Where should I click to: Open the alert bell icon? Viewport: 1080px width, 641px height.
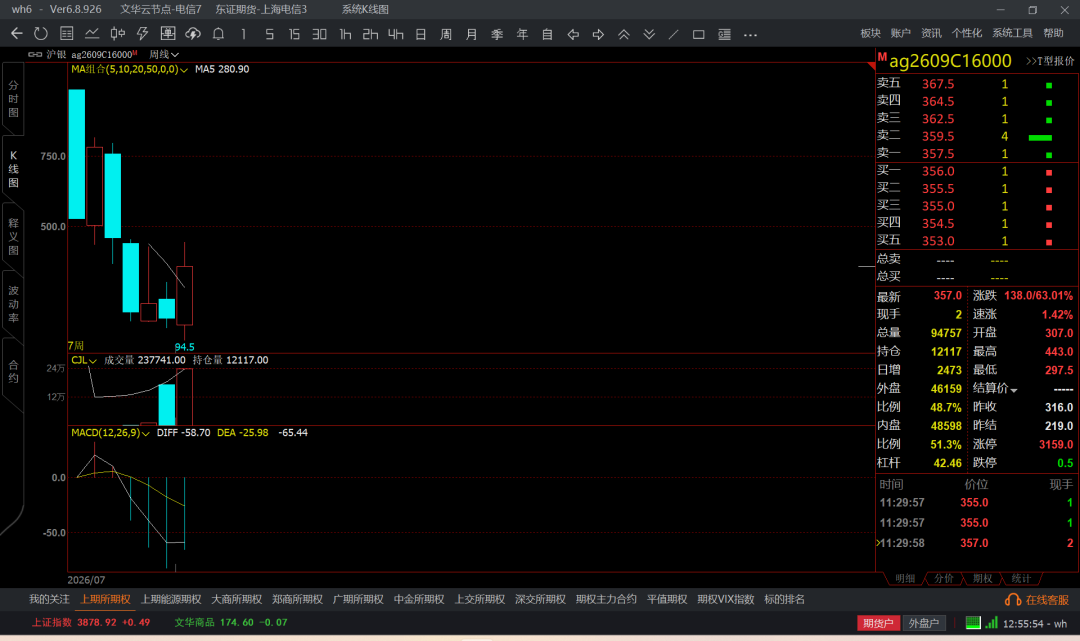pyautogui.click(x=218, y=34)
